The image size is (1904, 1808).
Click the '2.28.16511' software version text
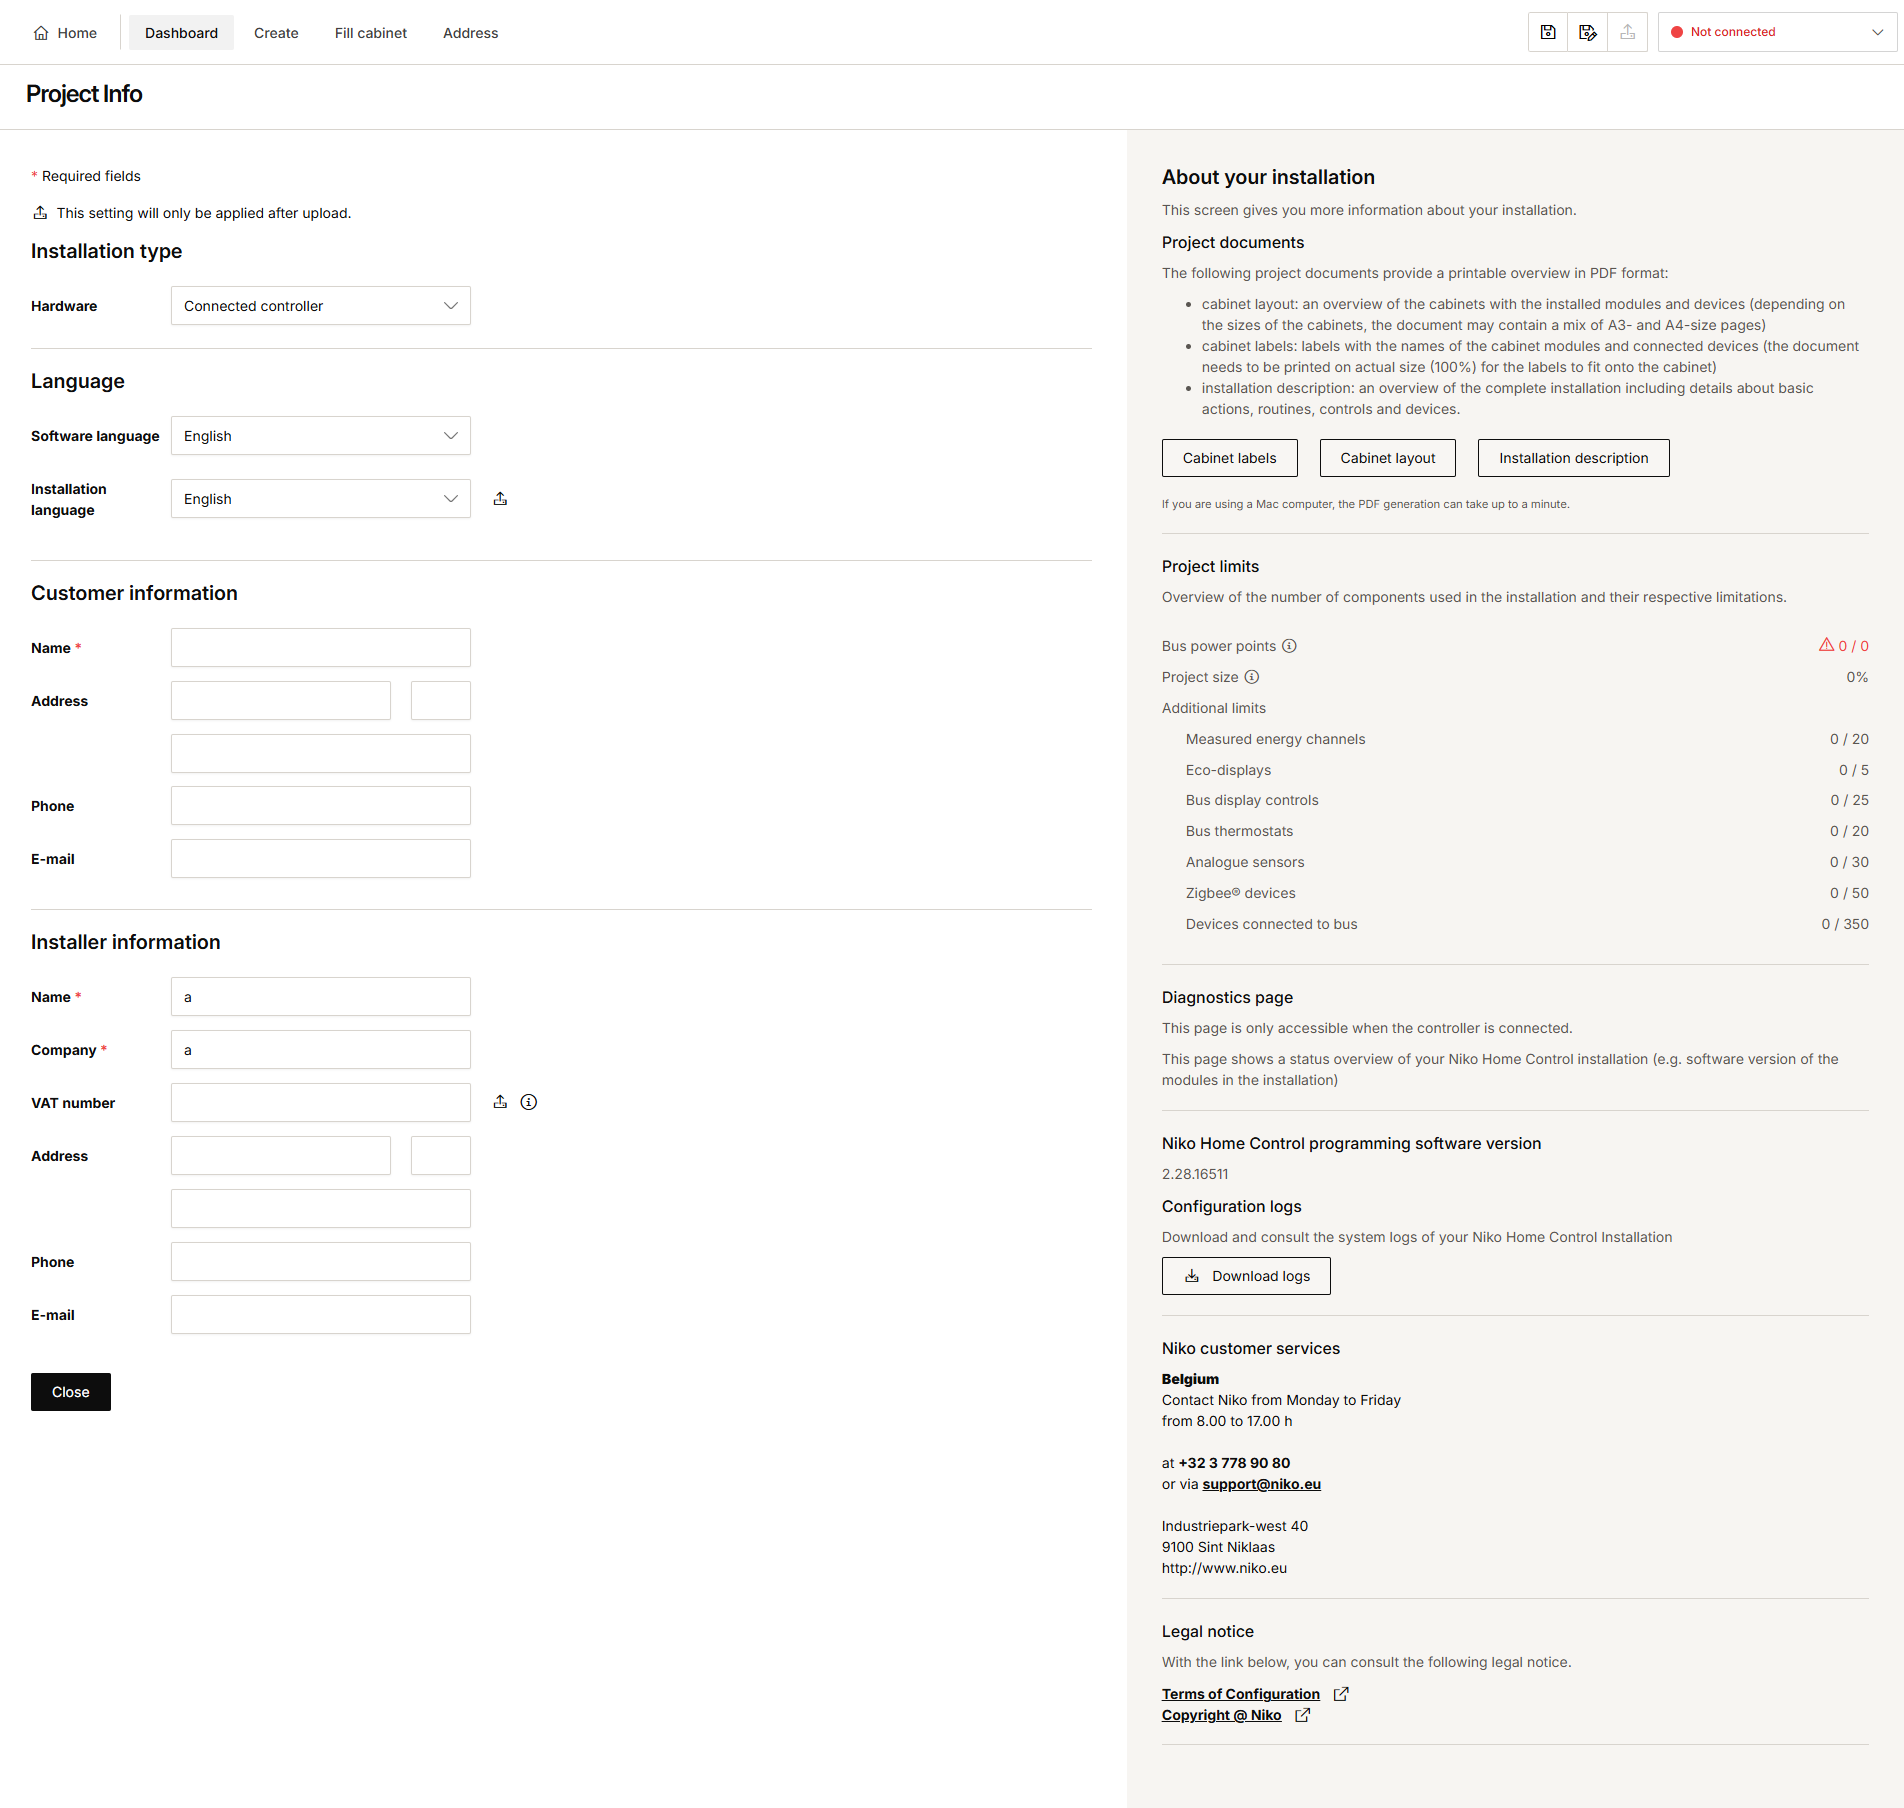[x=1195, y=1174]
